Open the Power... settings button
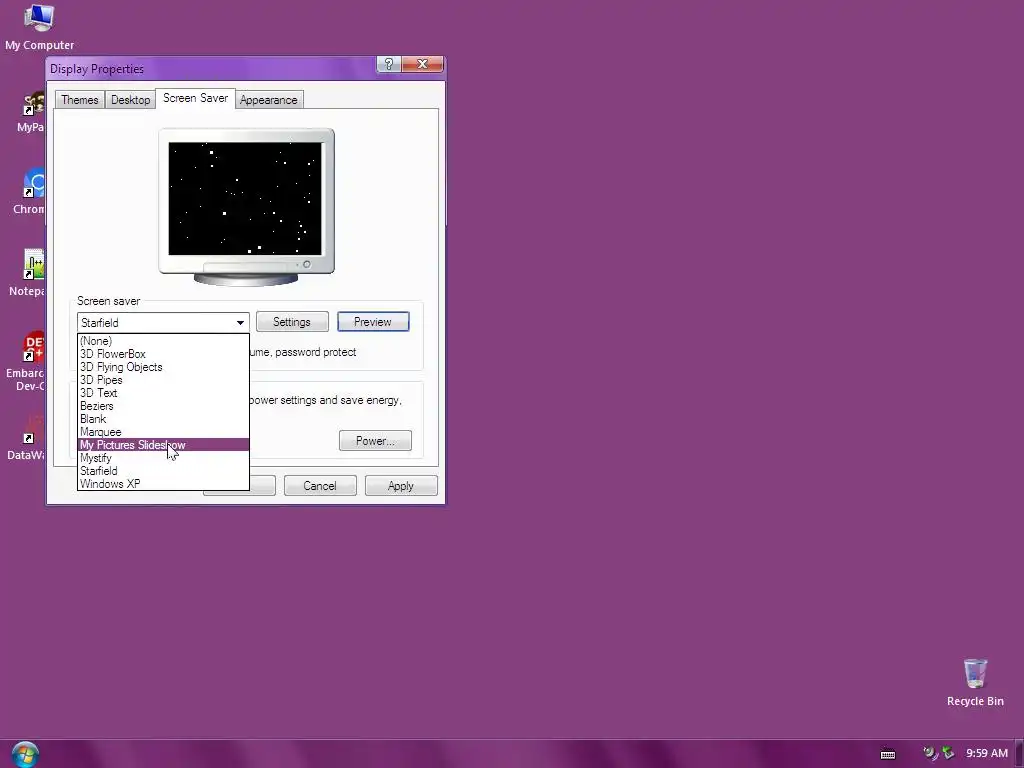Screen dimensions: 1024x768 pyautogui.click(x=376, y=441)
